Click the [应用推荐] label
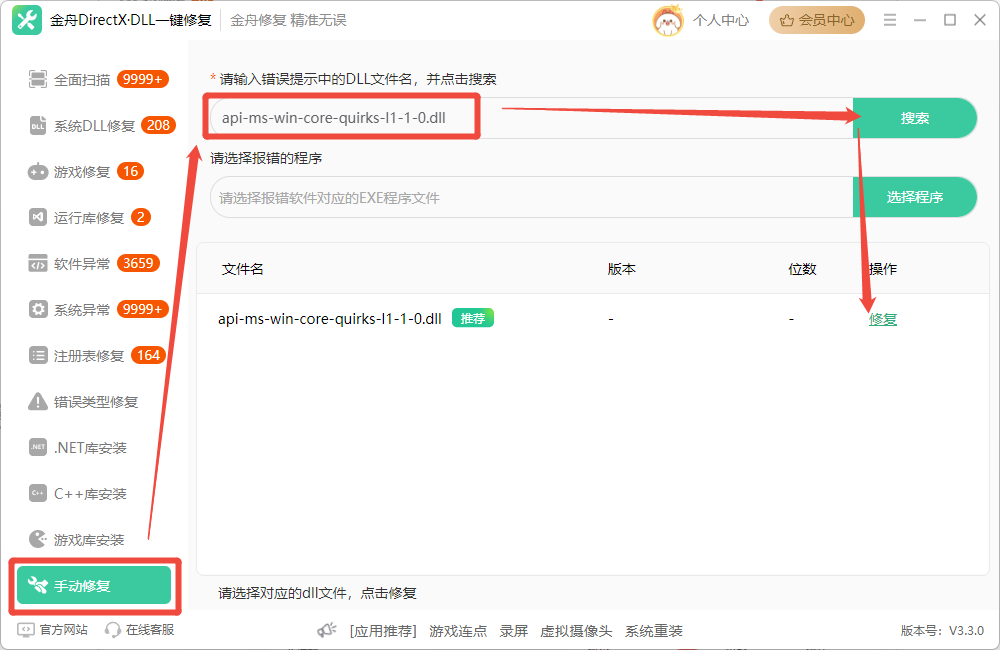The image size is (1000, 650). coord(383,631)
